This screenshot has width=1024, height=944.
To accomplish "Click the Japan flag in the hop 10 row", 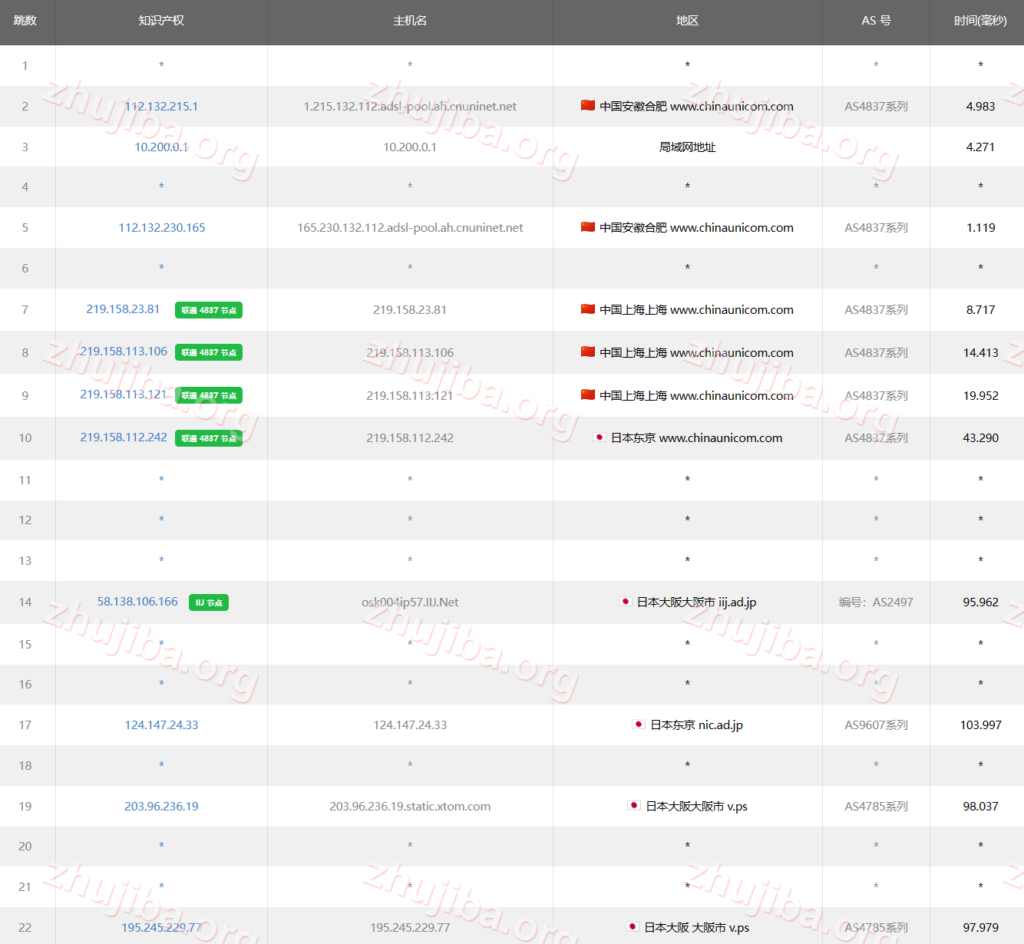I will pos(600,438).
